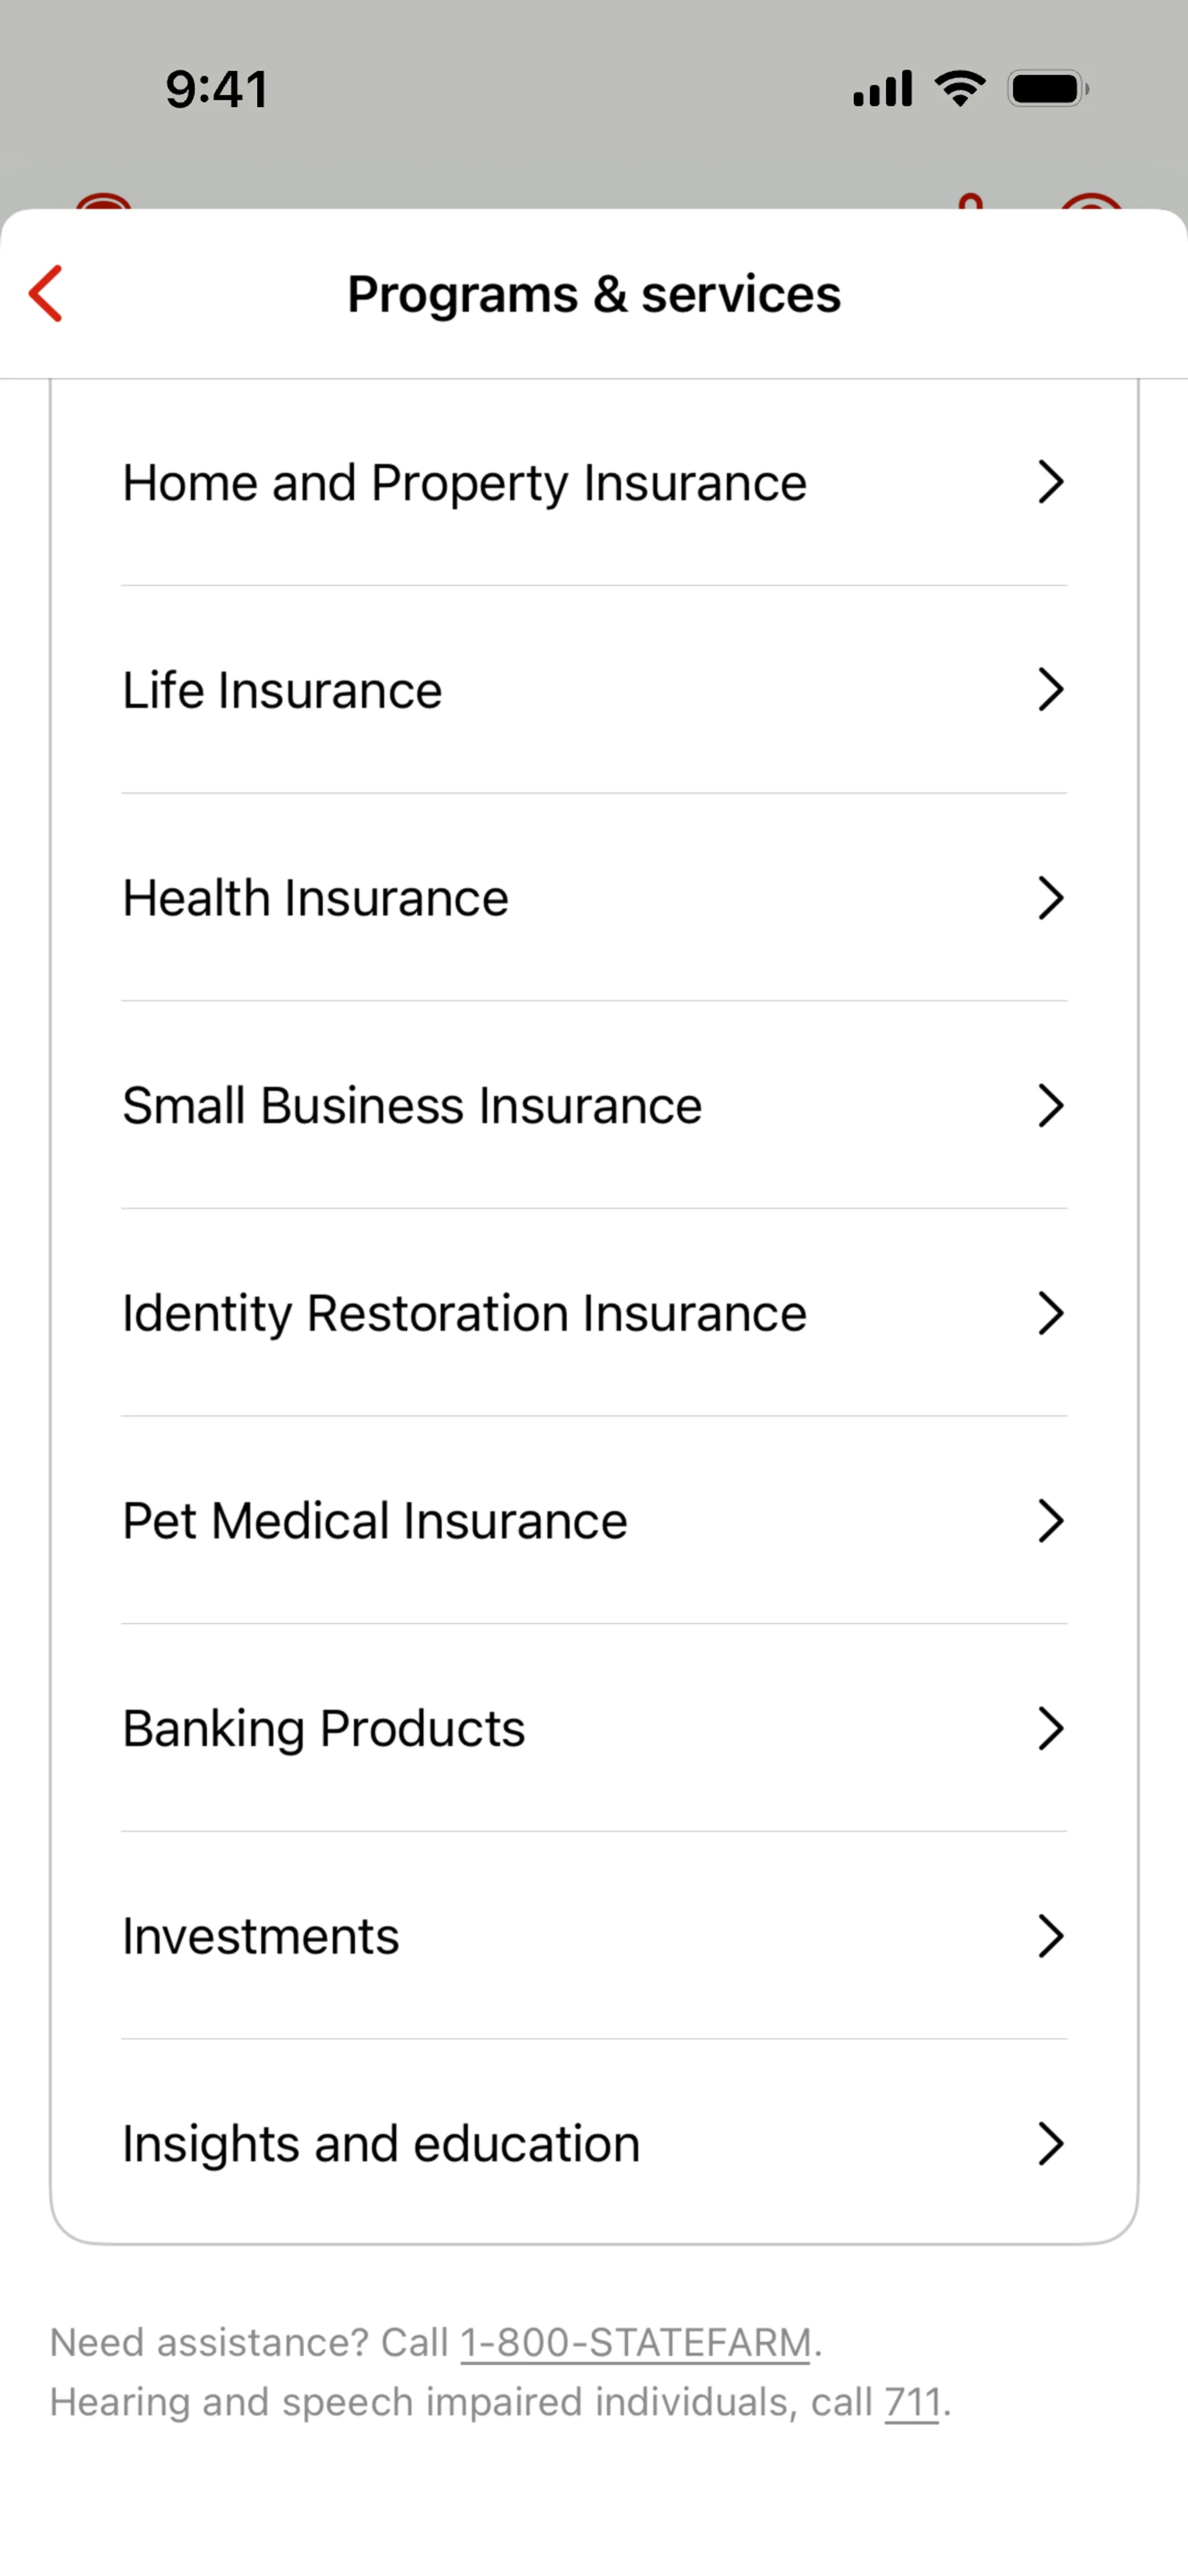Open Home and Property Insurance

click(464, 483)
